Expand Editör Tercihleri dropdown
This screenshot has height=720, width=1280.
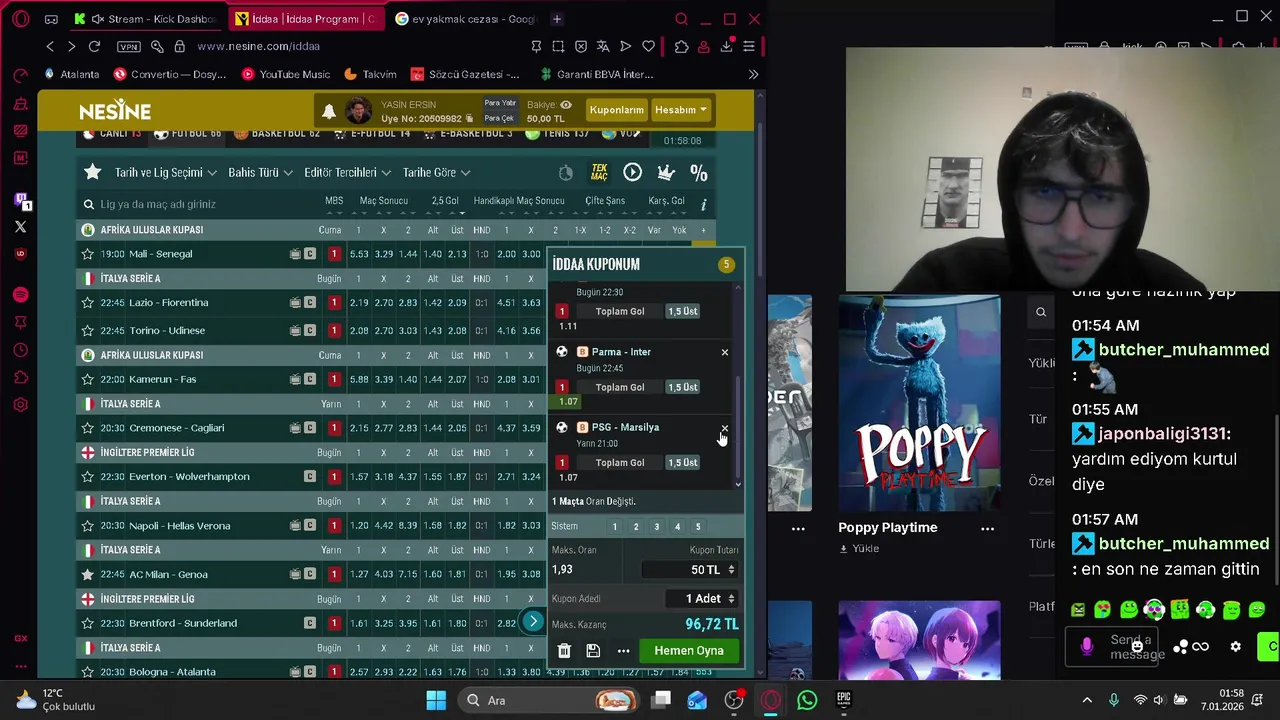tap(347, 172)
